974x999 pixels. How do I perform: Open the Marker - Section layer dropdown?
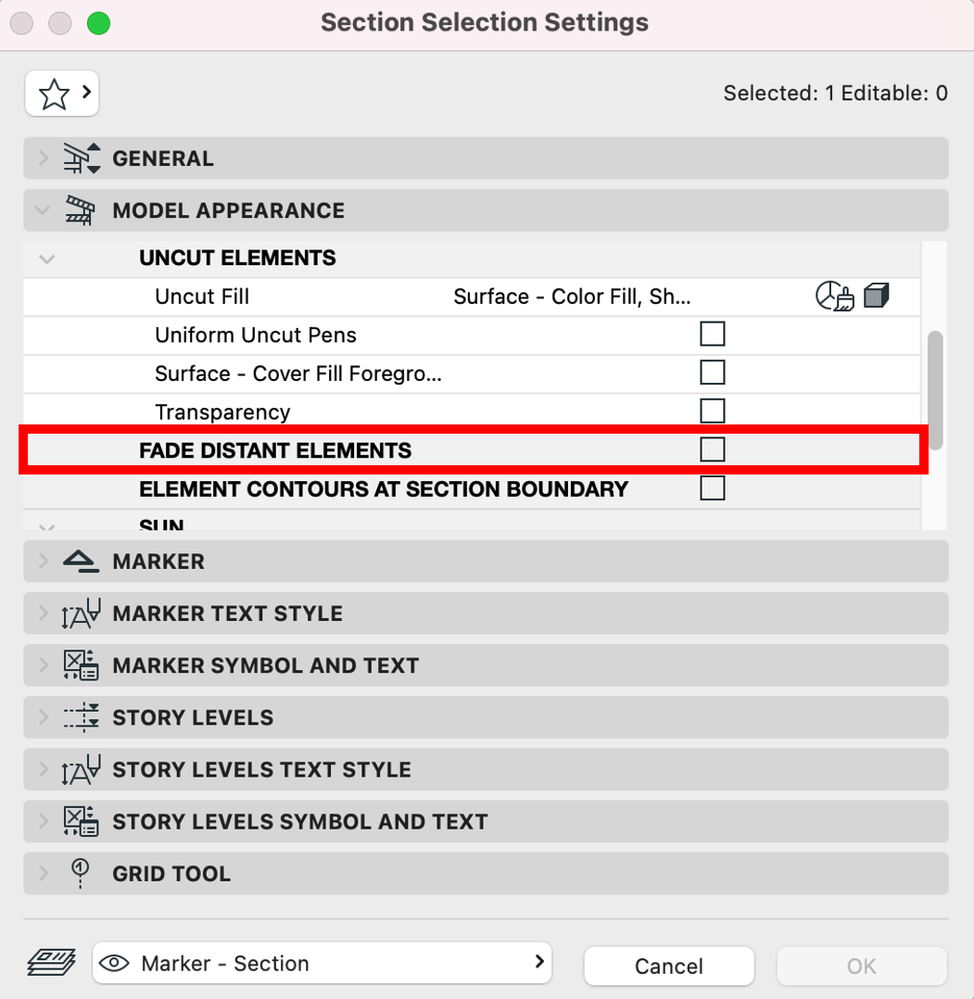pyautogui.click(x=322, y=963)
